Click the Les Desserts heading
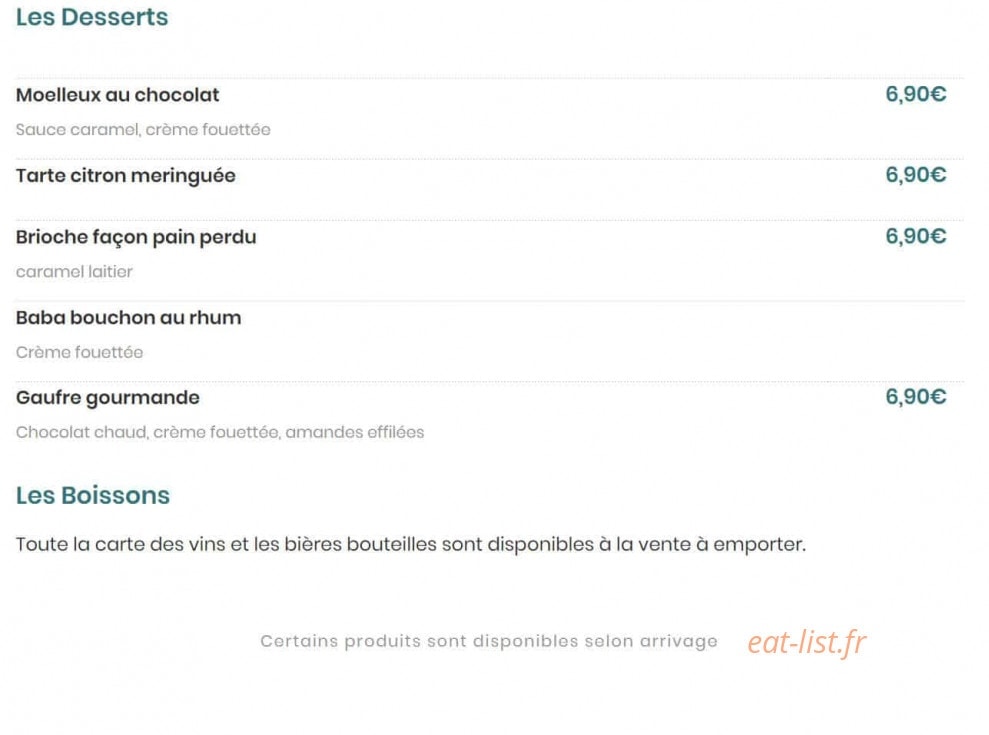Image resolution: width=989 pixels, height=735 pixels. [x=92, y=17]
